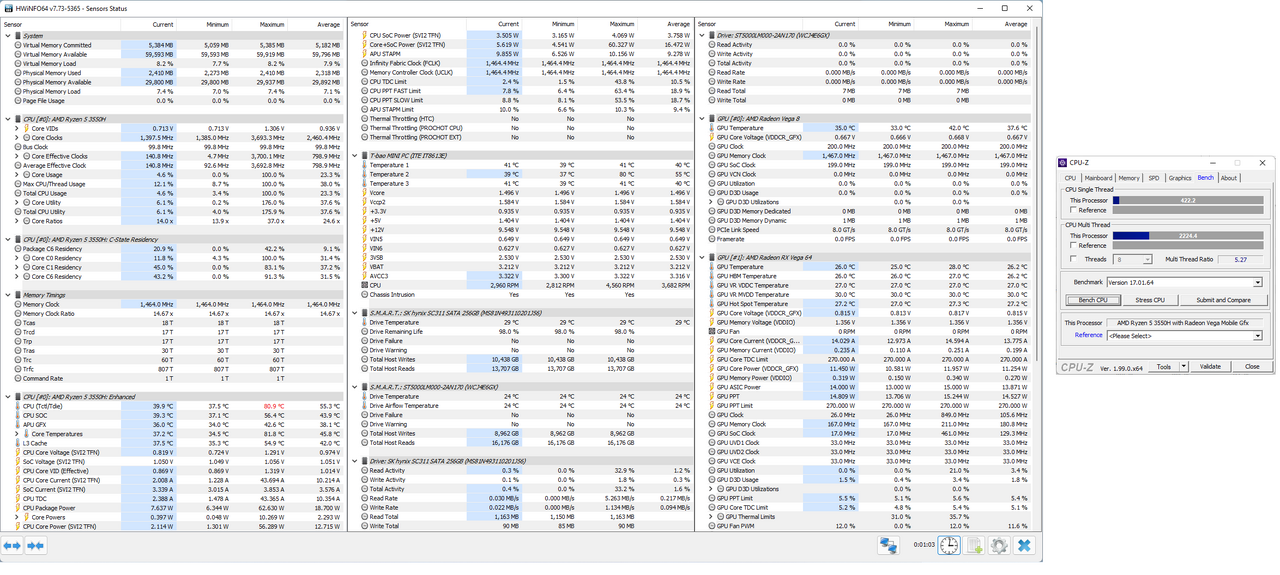The image size is (1280, 575).
Task: Enable Reference checkbox under CPU Single Thread
Action: click(1074, 210)
